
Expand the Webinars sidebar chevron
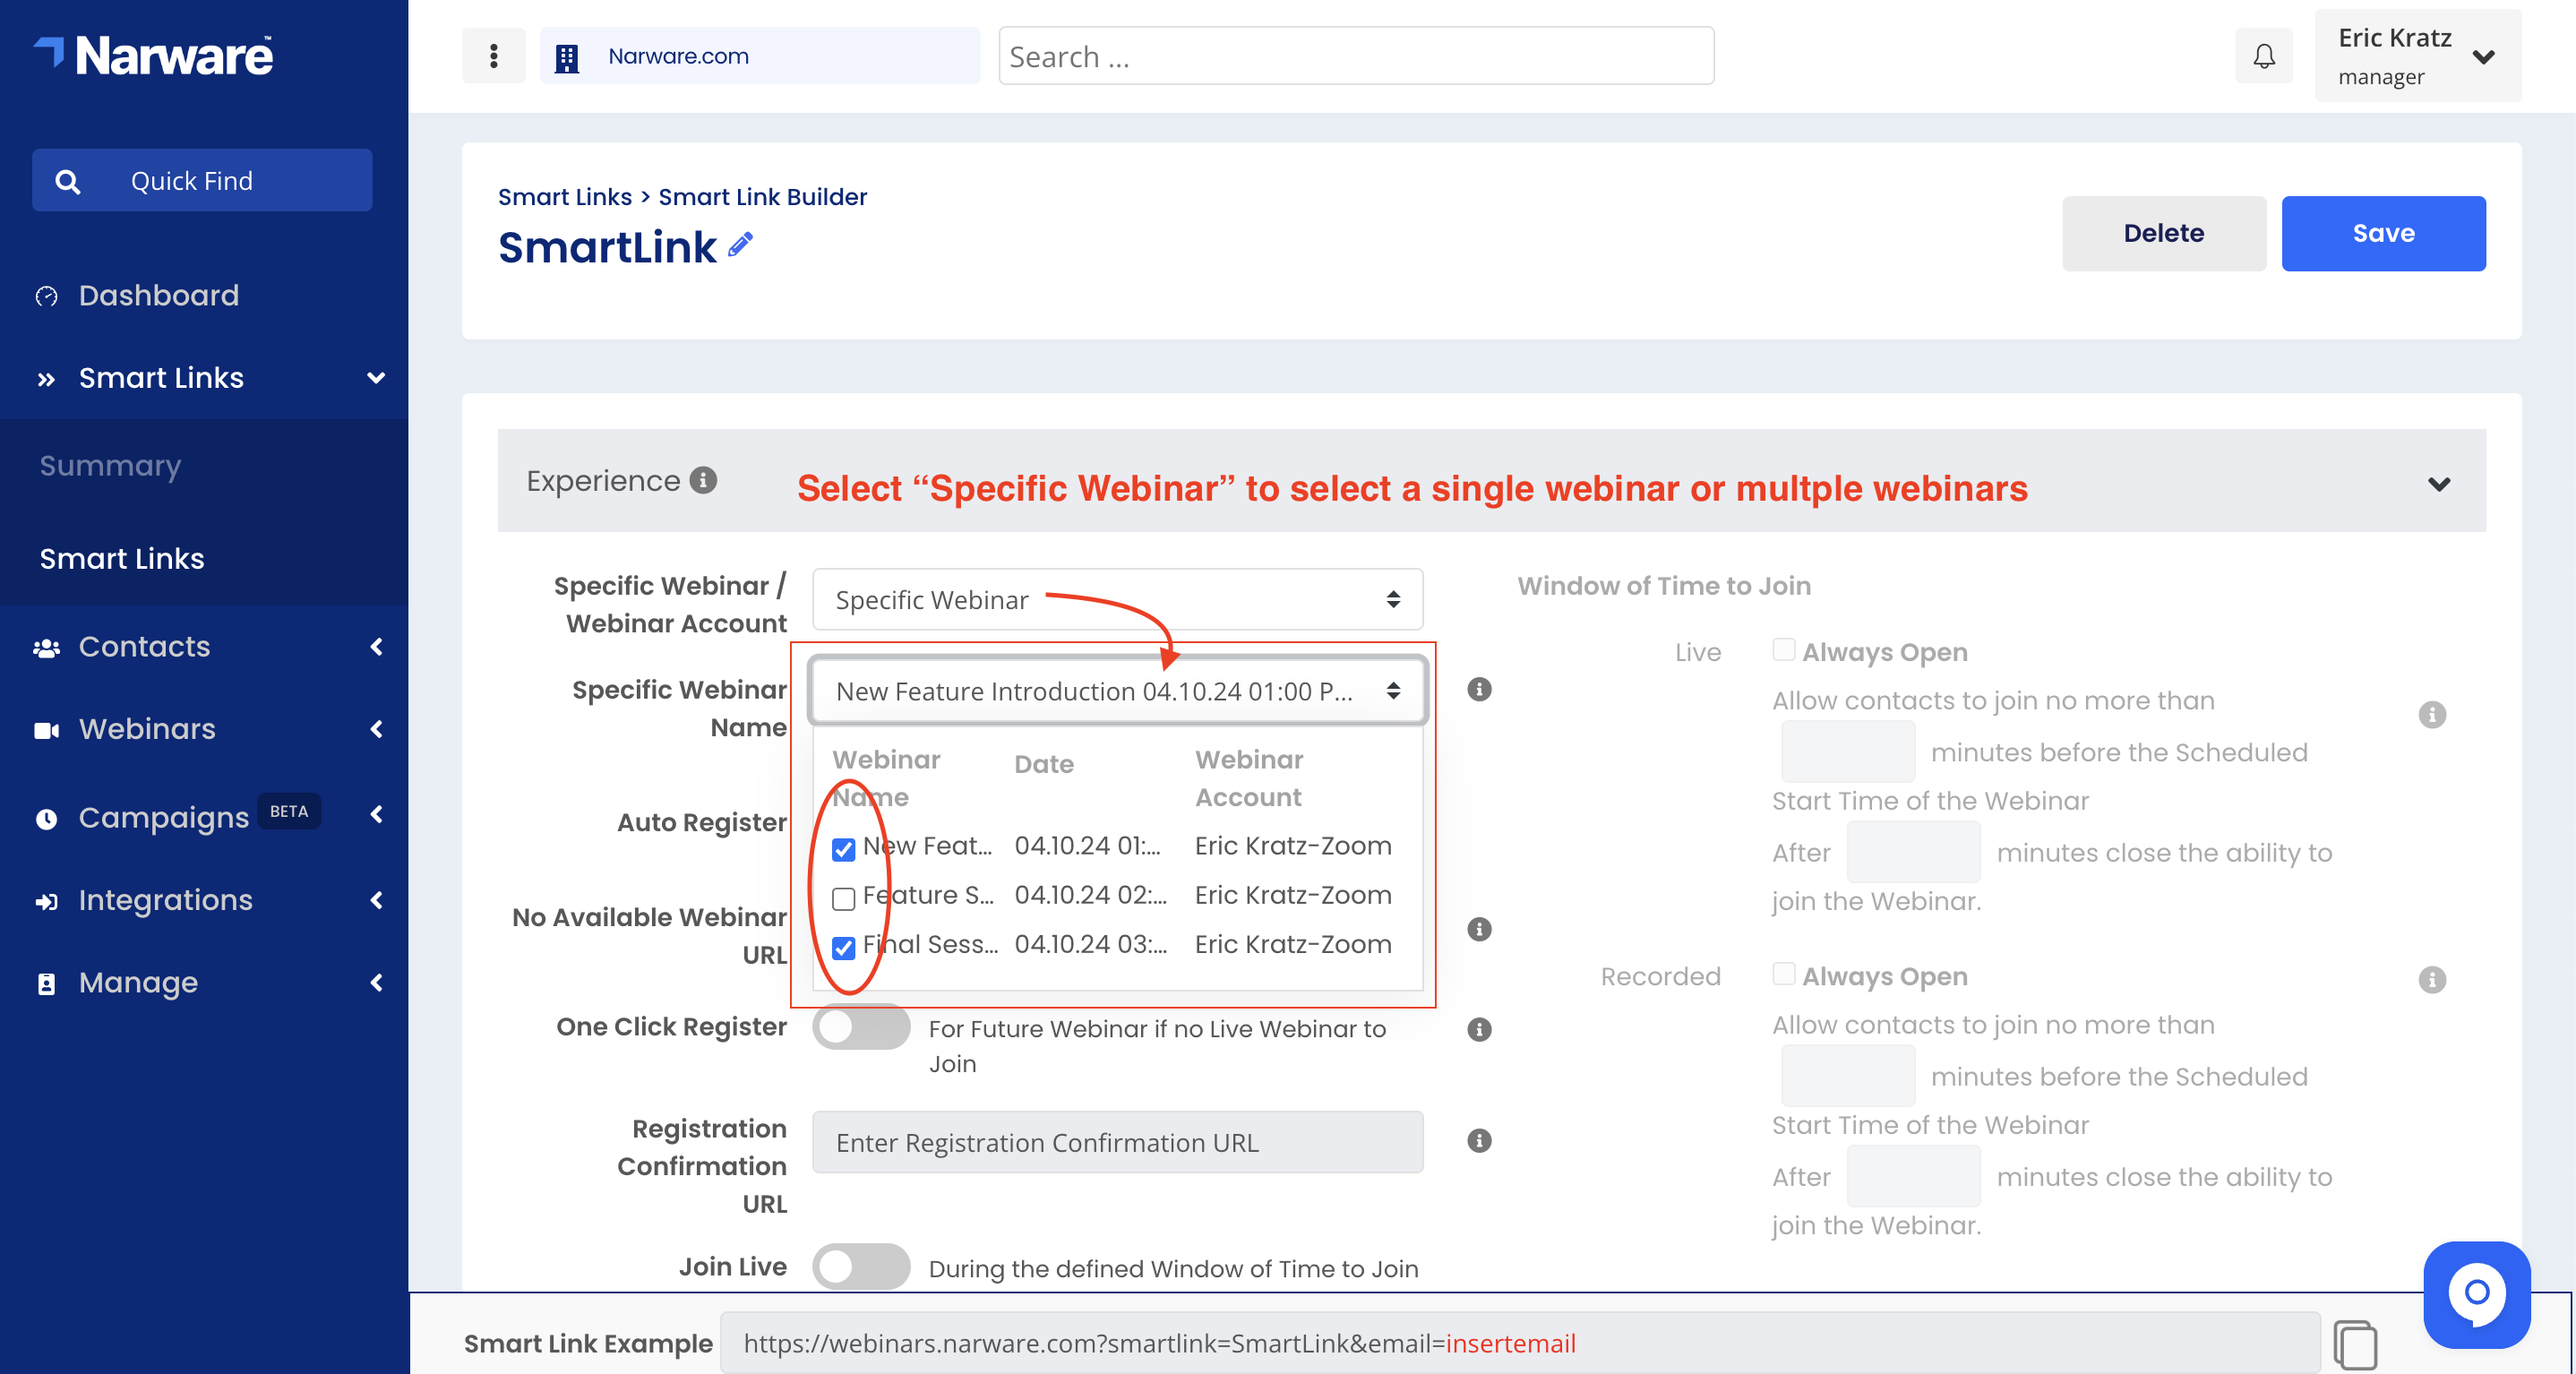point(376,729)
